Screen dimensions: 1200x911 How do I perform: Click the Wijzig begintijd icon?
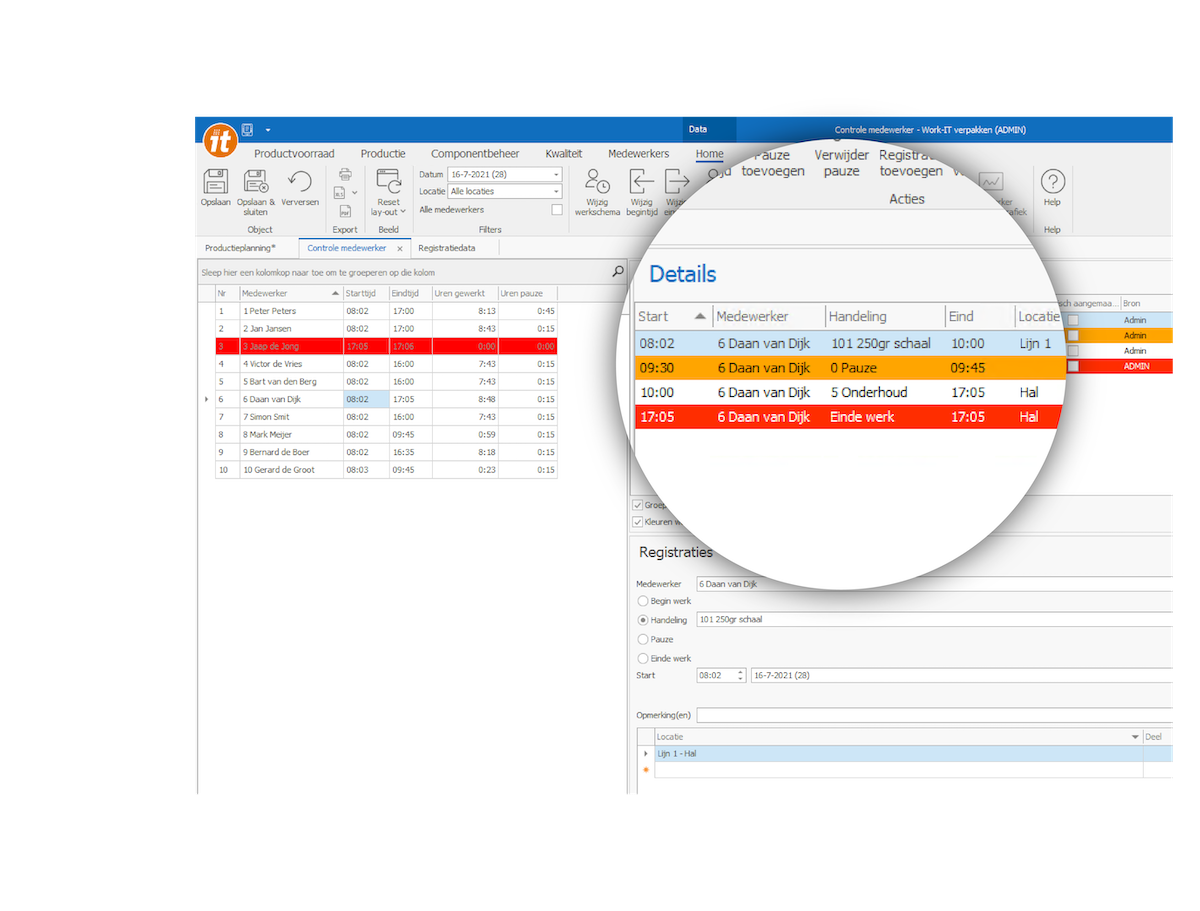641,182
